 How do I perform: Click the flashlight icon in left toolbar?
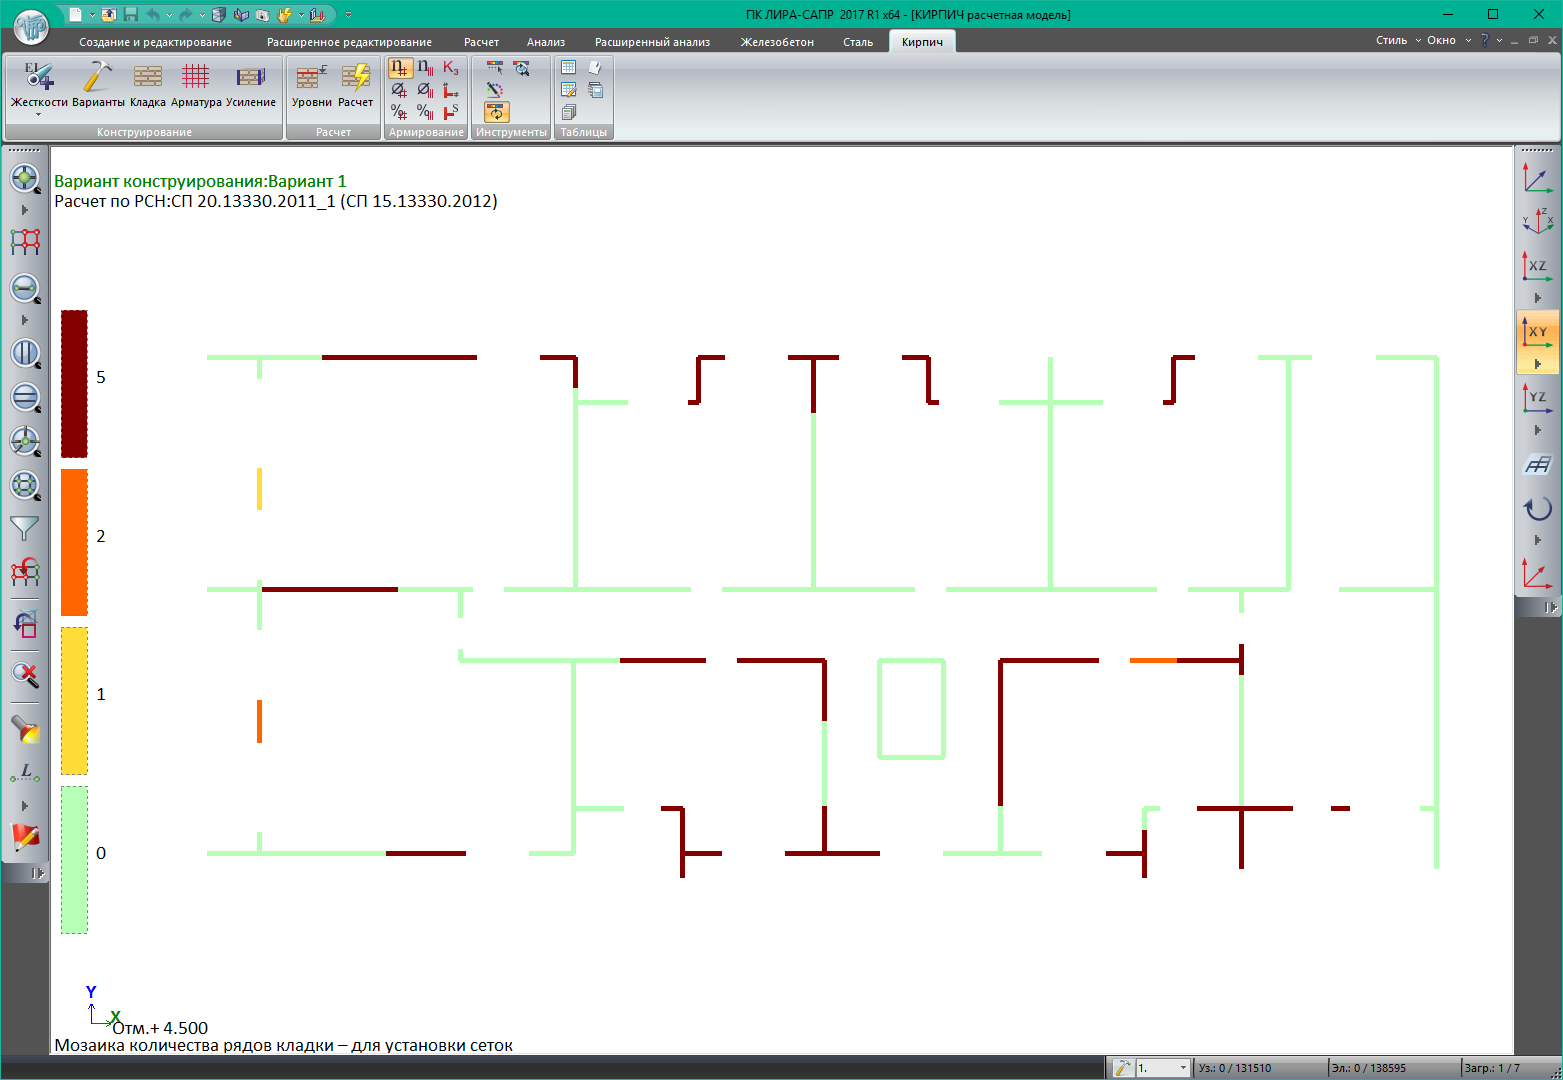(x=24, y=728)
